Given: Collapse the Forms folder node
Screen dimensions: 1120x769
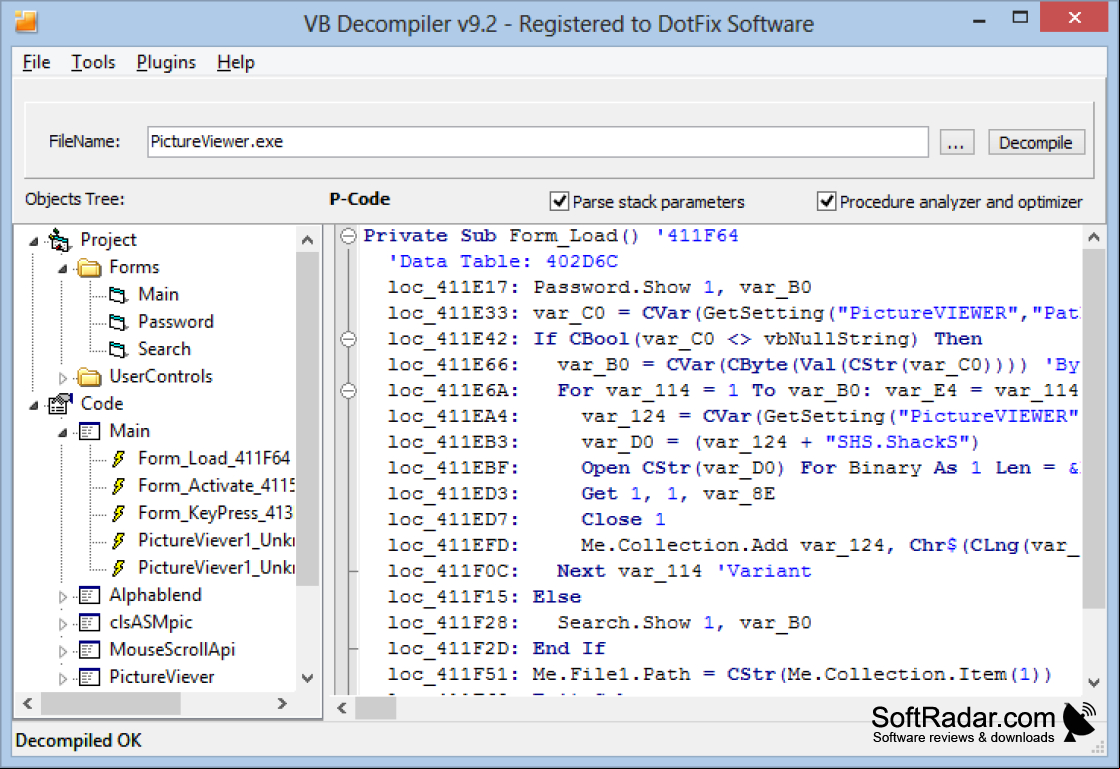Looking at the screenshot, I should pyautogui.click(x=63, y=268).
